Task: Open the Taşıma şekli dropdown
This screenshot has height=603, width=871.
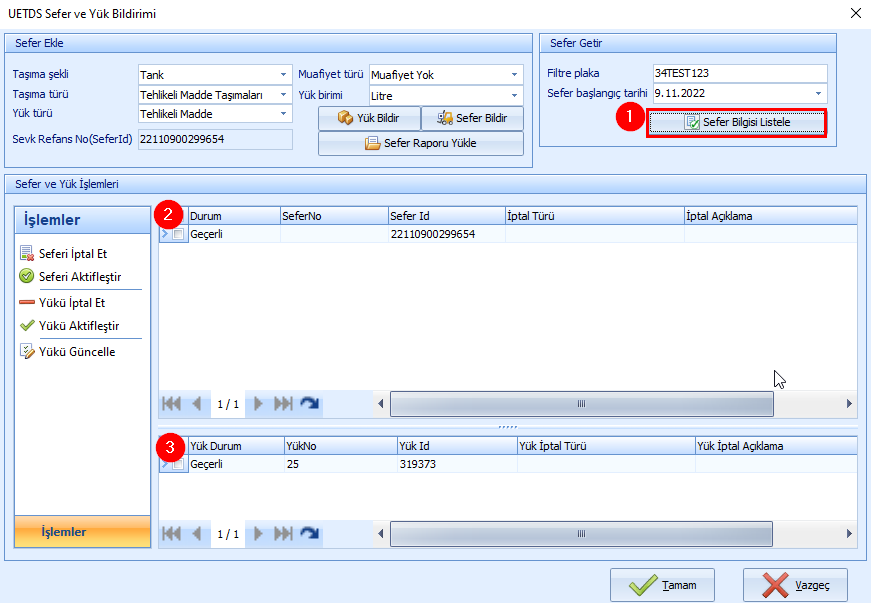Action: click(283, 74)
